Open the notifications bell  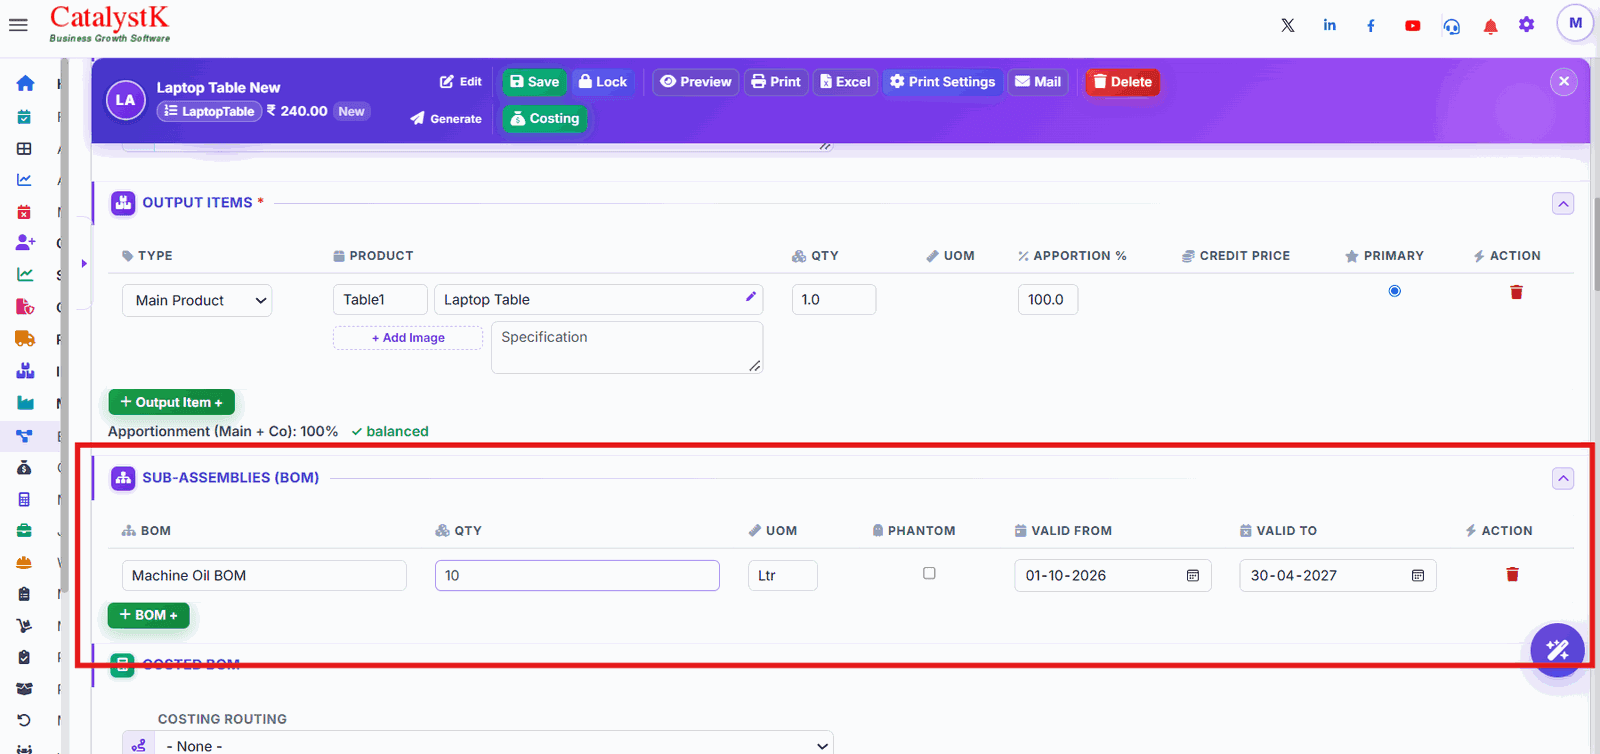coord(1490,26)
